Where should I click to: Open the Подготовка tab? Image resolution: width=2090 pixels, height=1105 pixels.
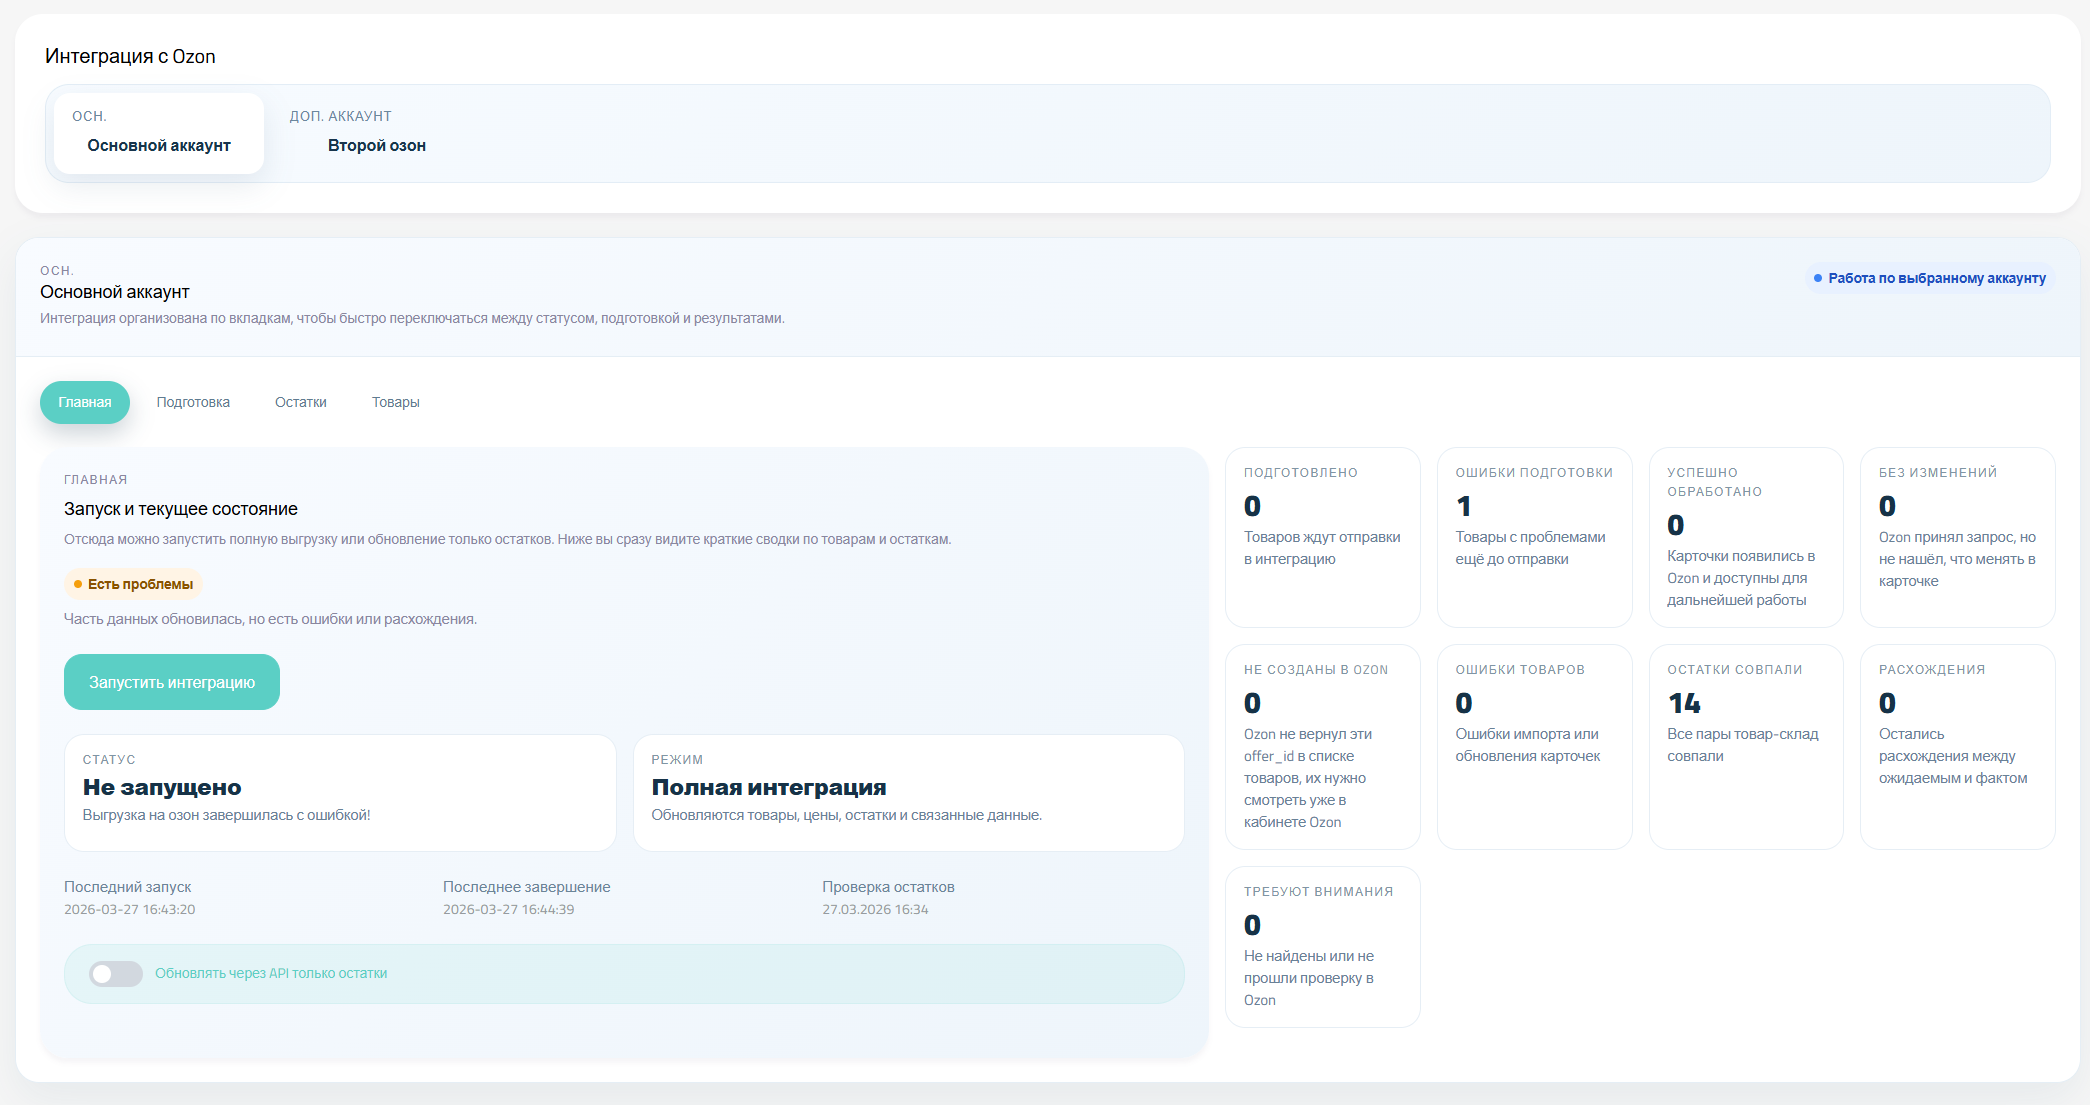point(193,402)
